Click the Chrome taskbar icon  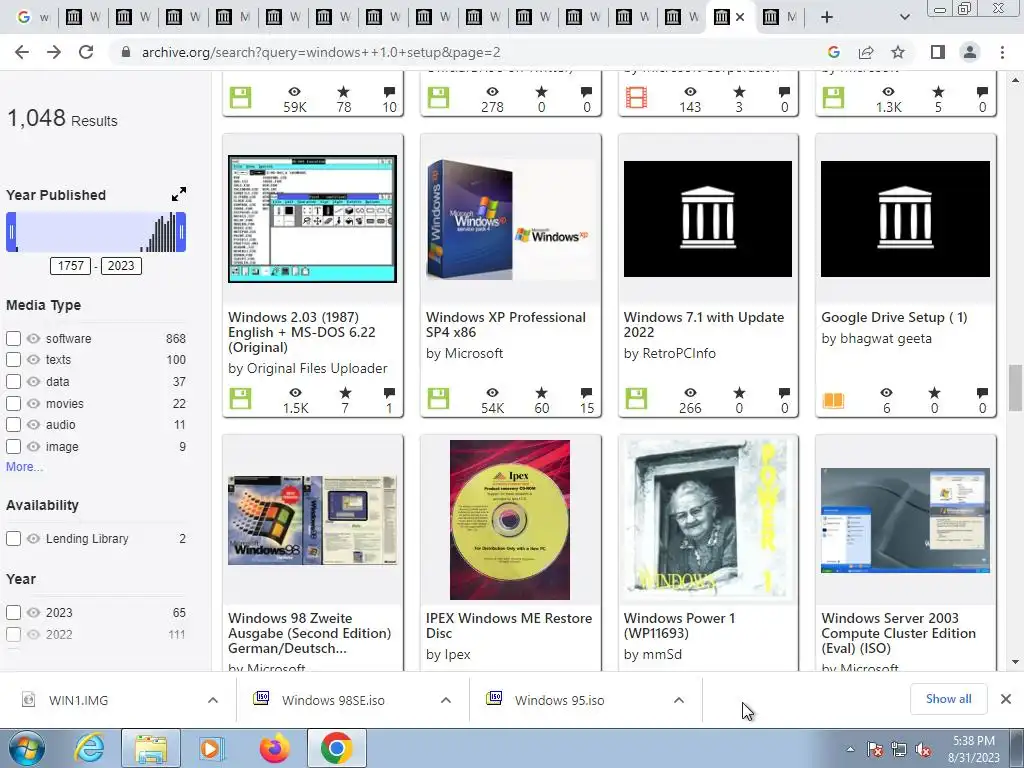coord(336,748)
